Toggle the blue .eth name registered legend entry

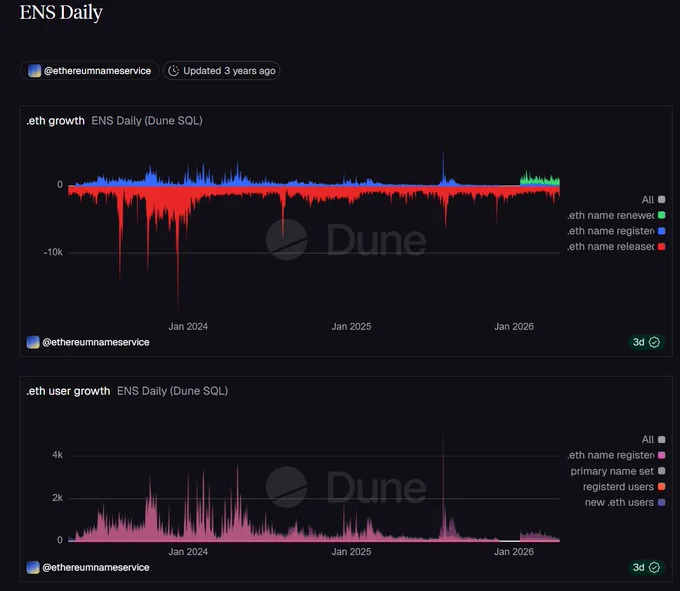point(616,231)
